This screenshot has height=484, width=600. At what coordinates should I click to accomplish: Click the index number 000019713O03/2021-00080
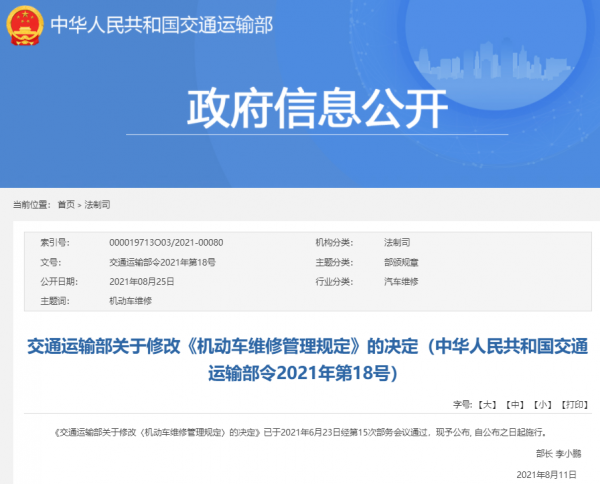pos(165,243)
